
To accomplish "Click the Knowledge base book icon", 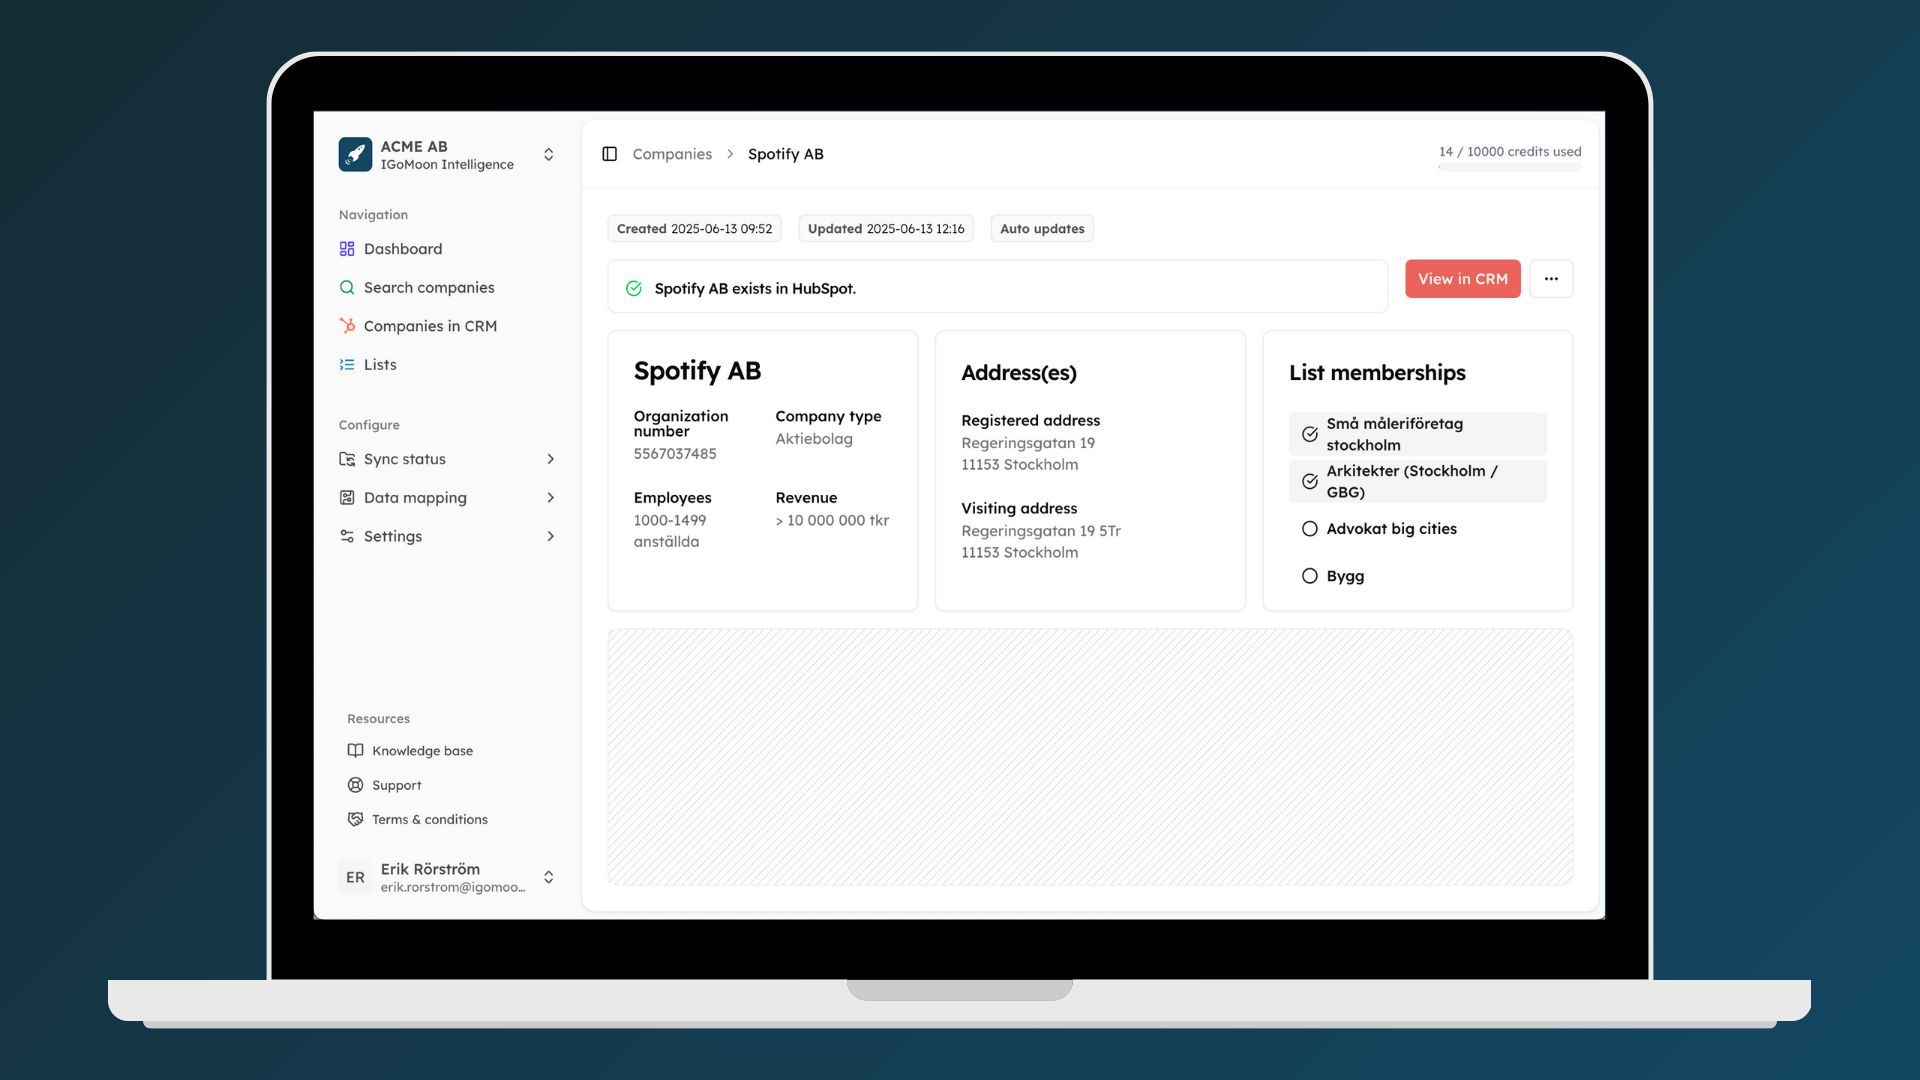I will 355,751.
